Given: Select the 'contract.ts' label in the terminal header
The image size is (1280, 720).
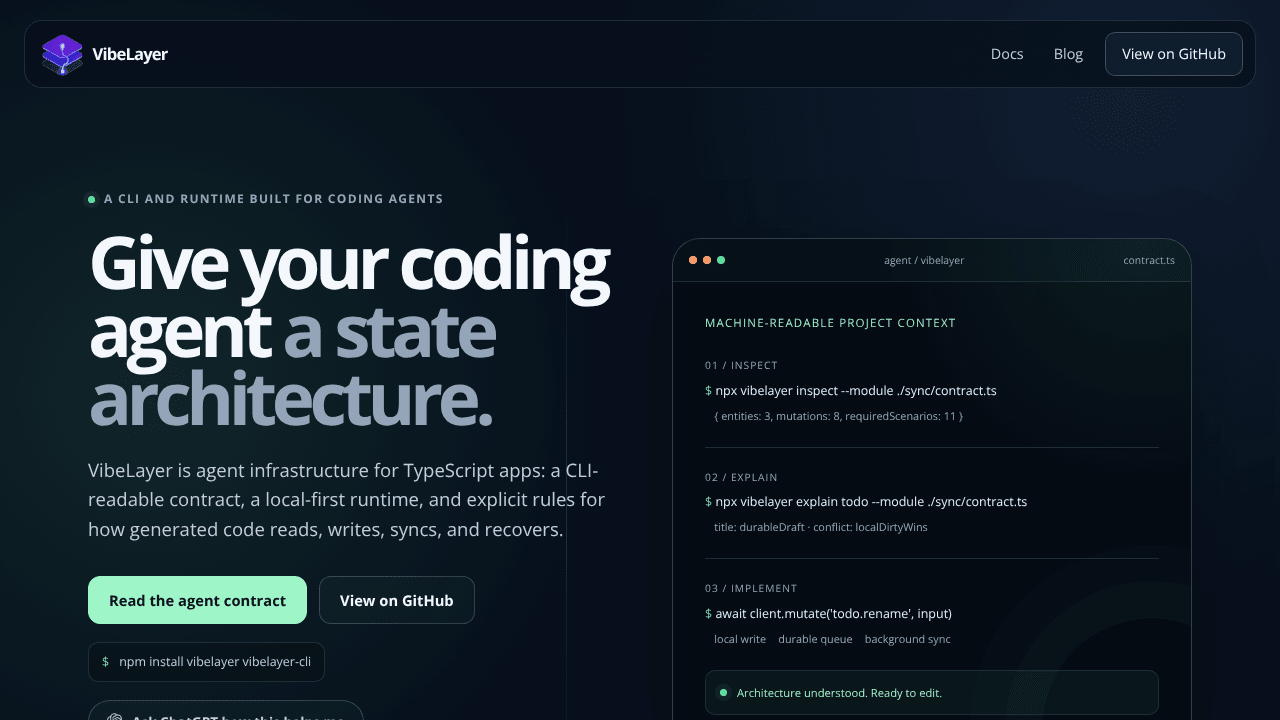Looking at the screenshot, I should click(x=1149, y=260).
